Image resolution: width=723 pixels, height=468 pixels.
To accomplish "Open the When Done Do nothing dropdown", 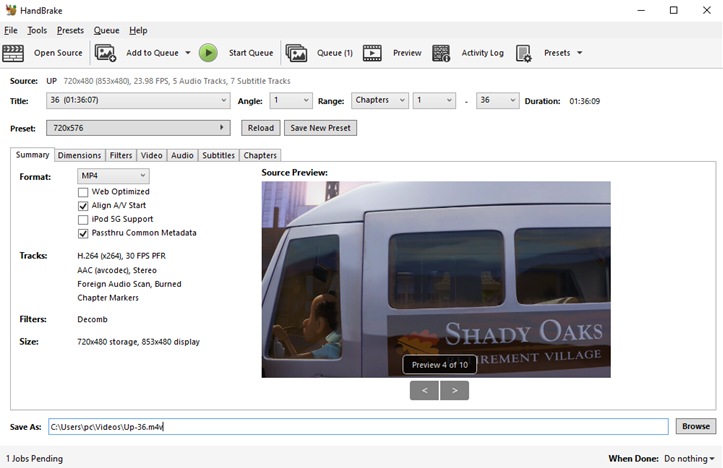I will pos(689,459).
